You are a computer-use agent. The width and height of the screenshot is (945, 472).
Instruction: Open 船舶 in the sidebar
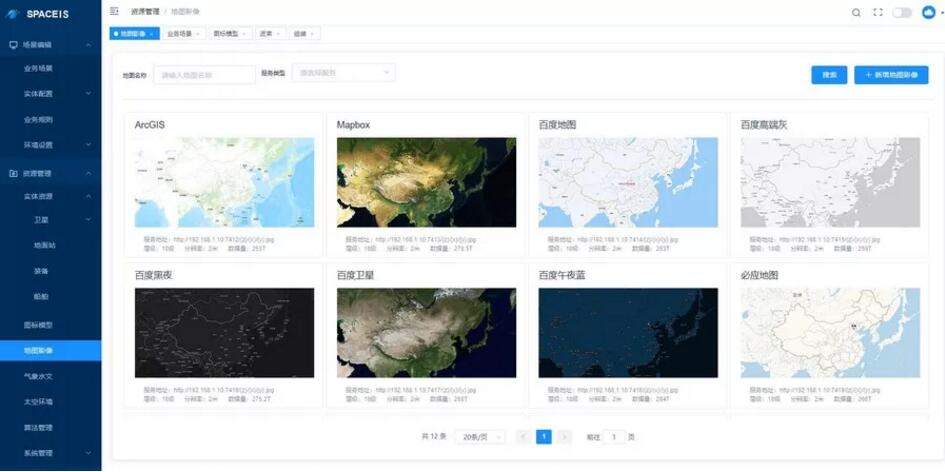pos(42,297)
